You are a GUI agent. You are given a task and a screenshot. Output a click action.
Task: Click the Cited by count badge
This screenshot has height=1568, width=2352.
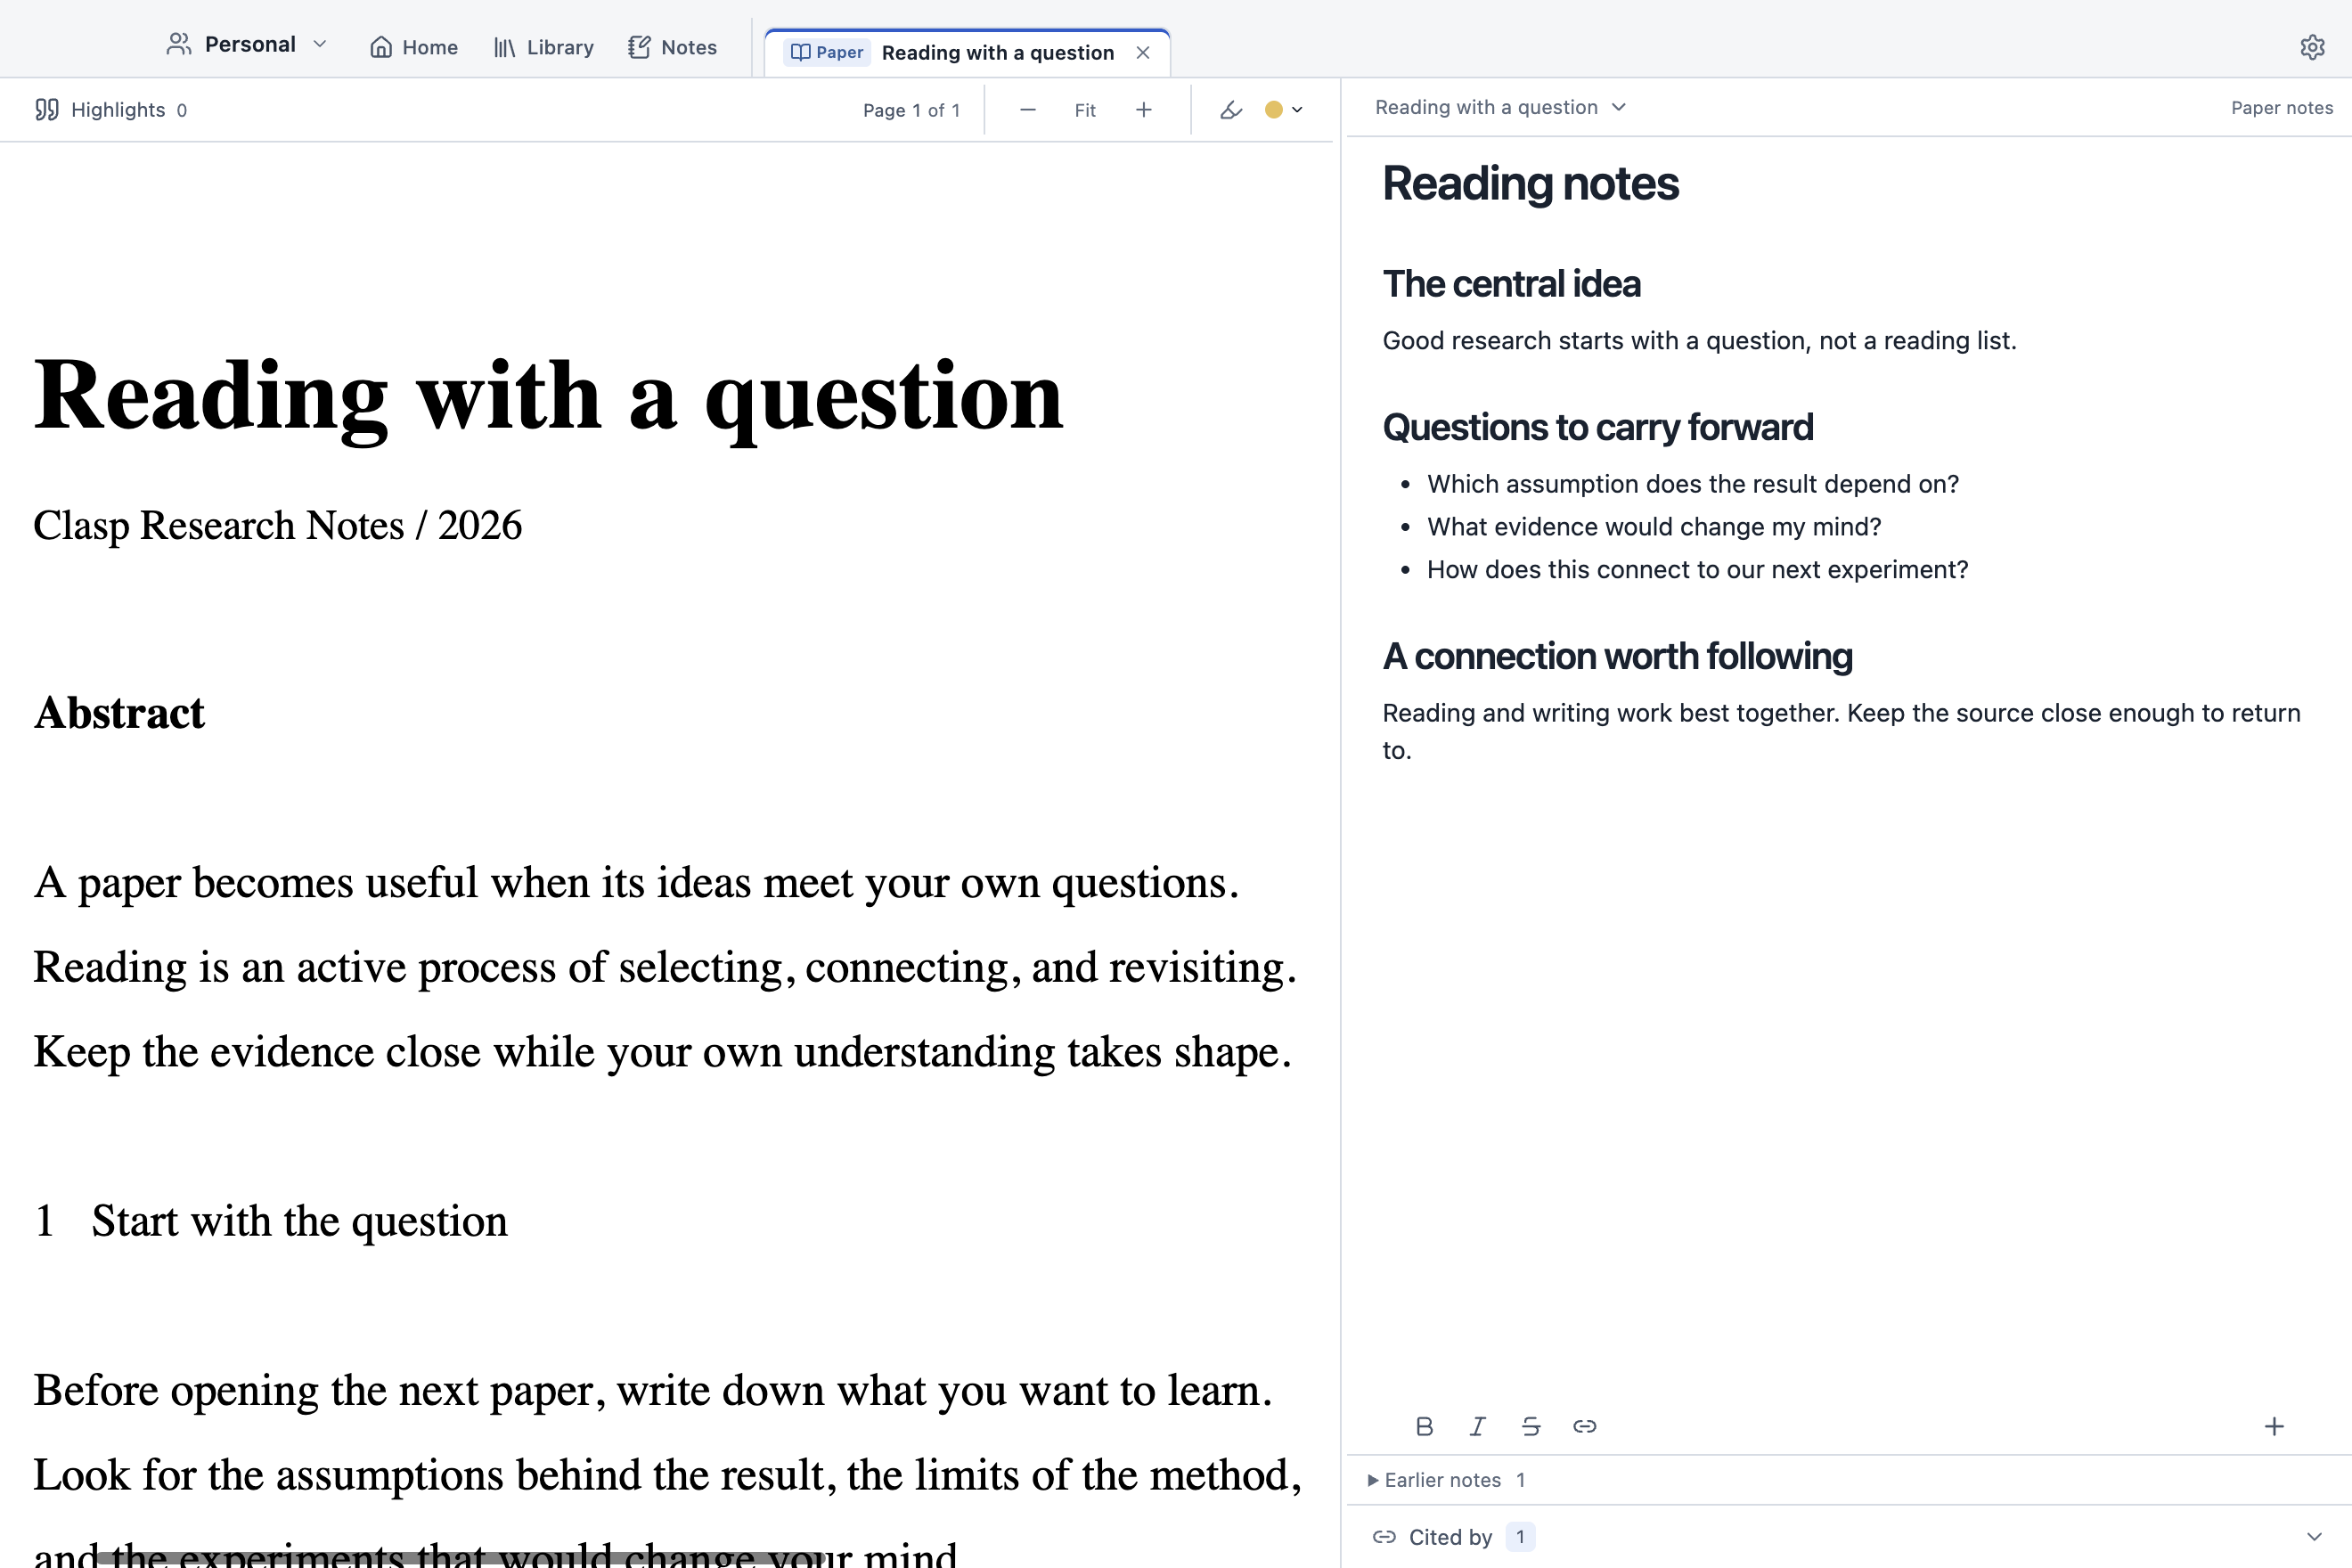pos(1520,1537)
